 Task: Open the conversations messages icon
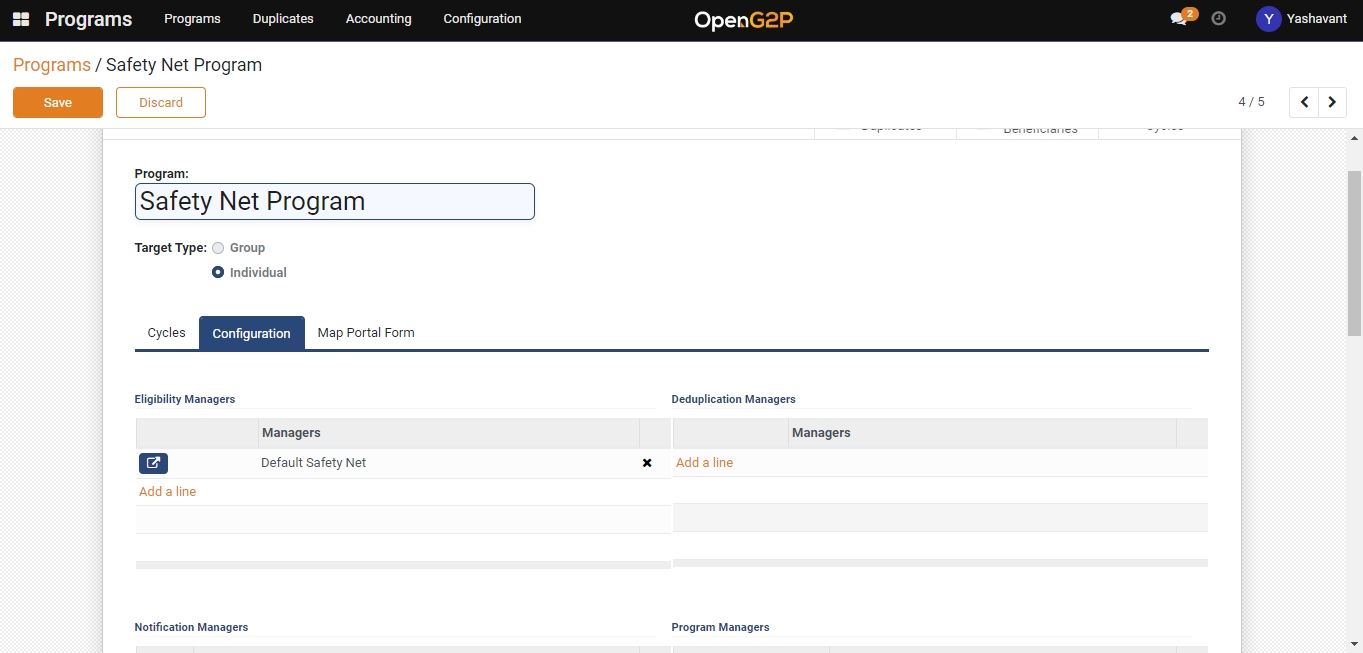[1179, 19]
